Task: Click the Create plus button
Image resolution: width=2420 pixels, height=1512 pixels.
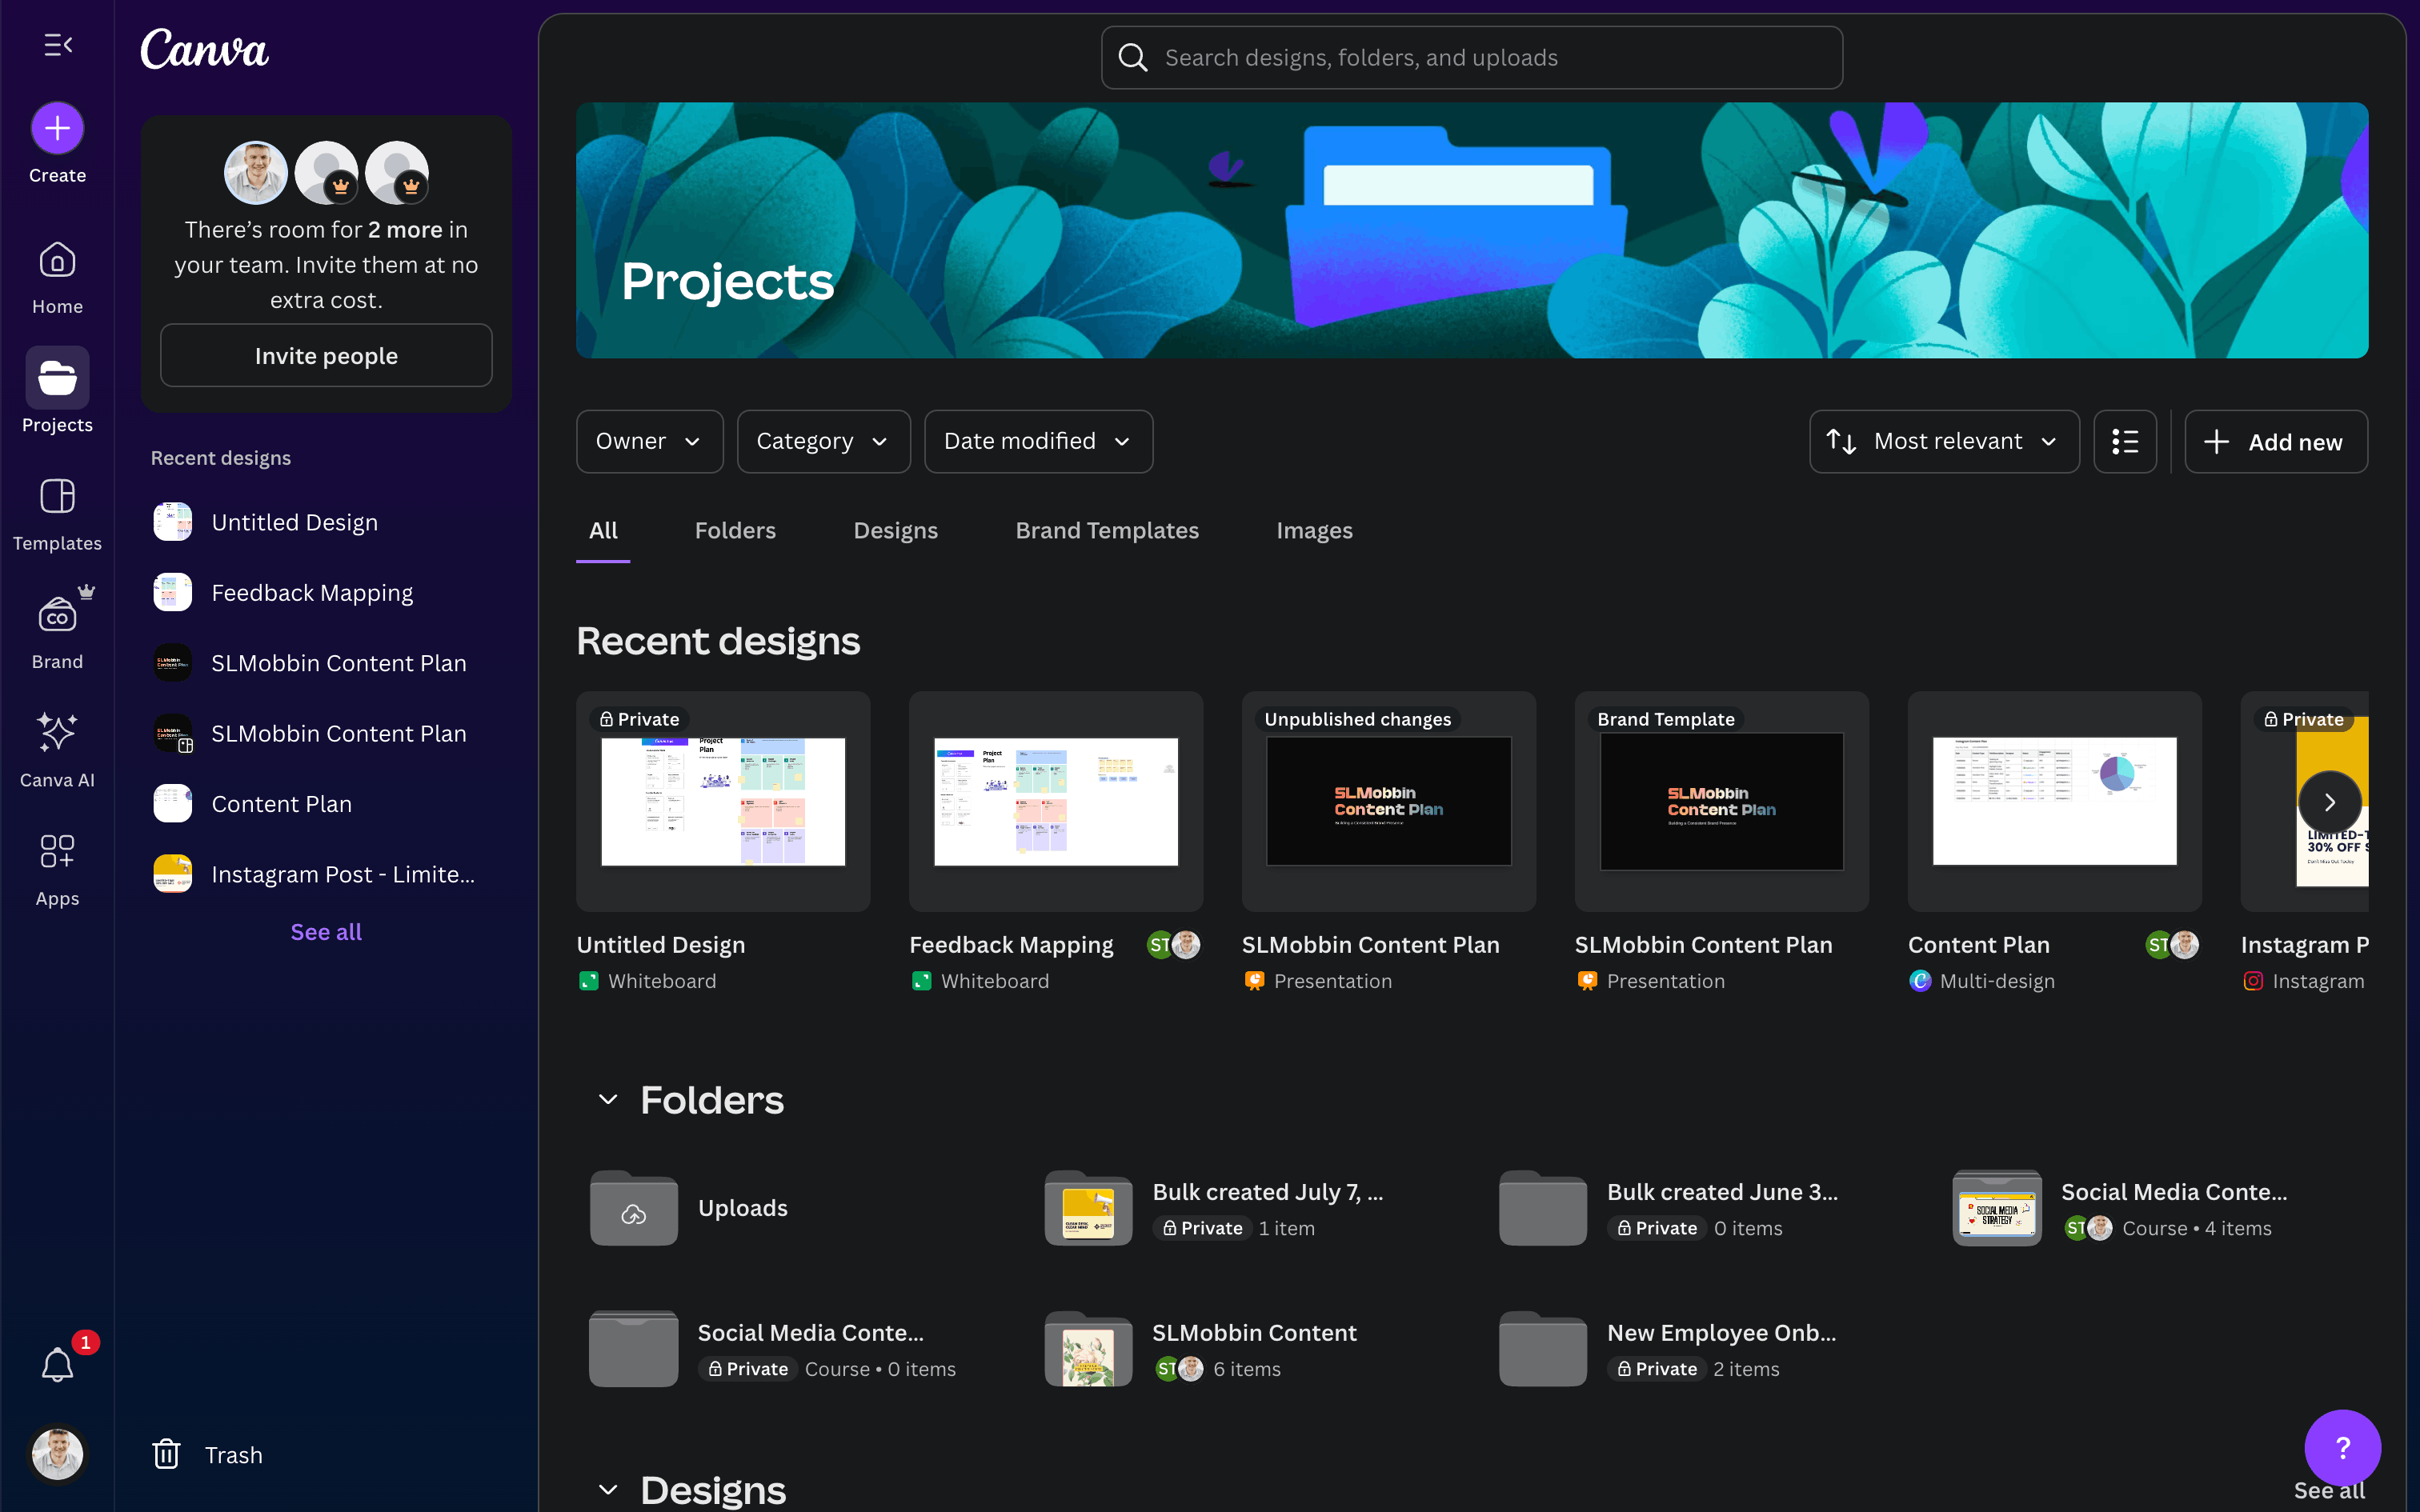Action: pyautogui.click(x=57, y=129)
